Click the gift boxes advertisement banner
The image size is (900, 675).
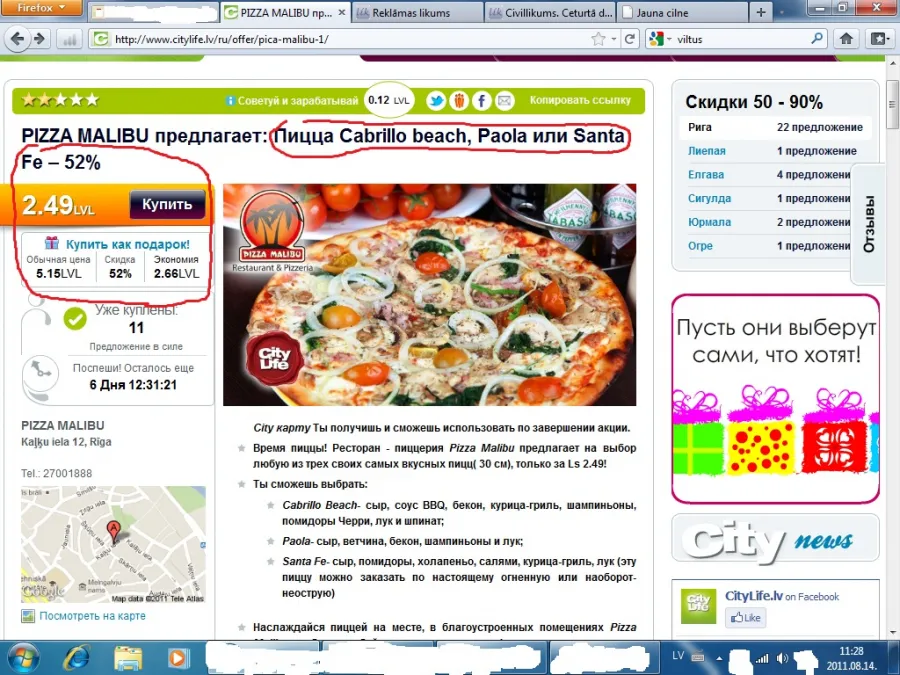pyautogui.click(x=775, y=399)
